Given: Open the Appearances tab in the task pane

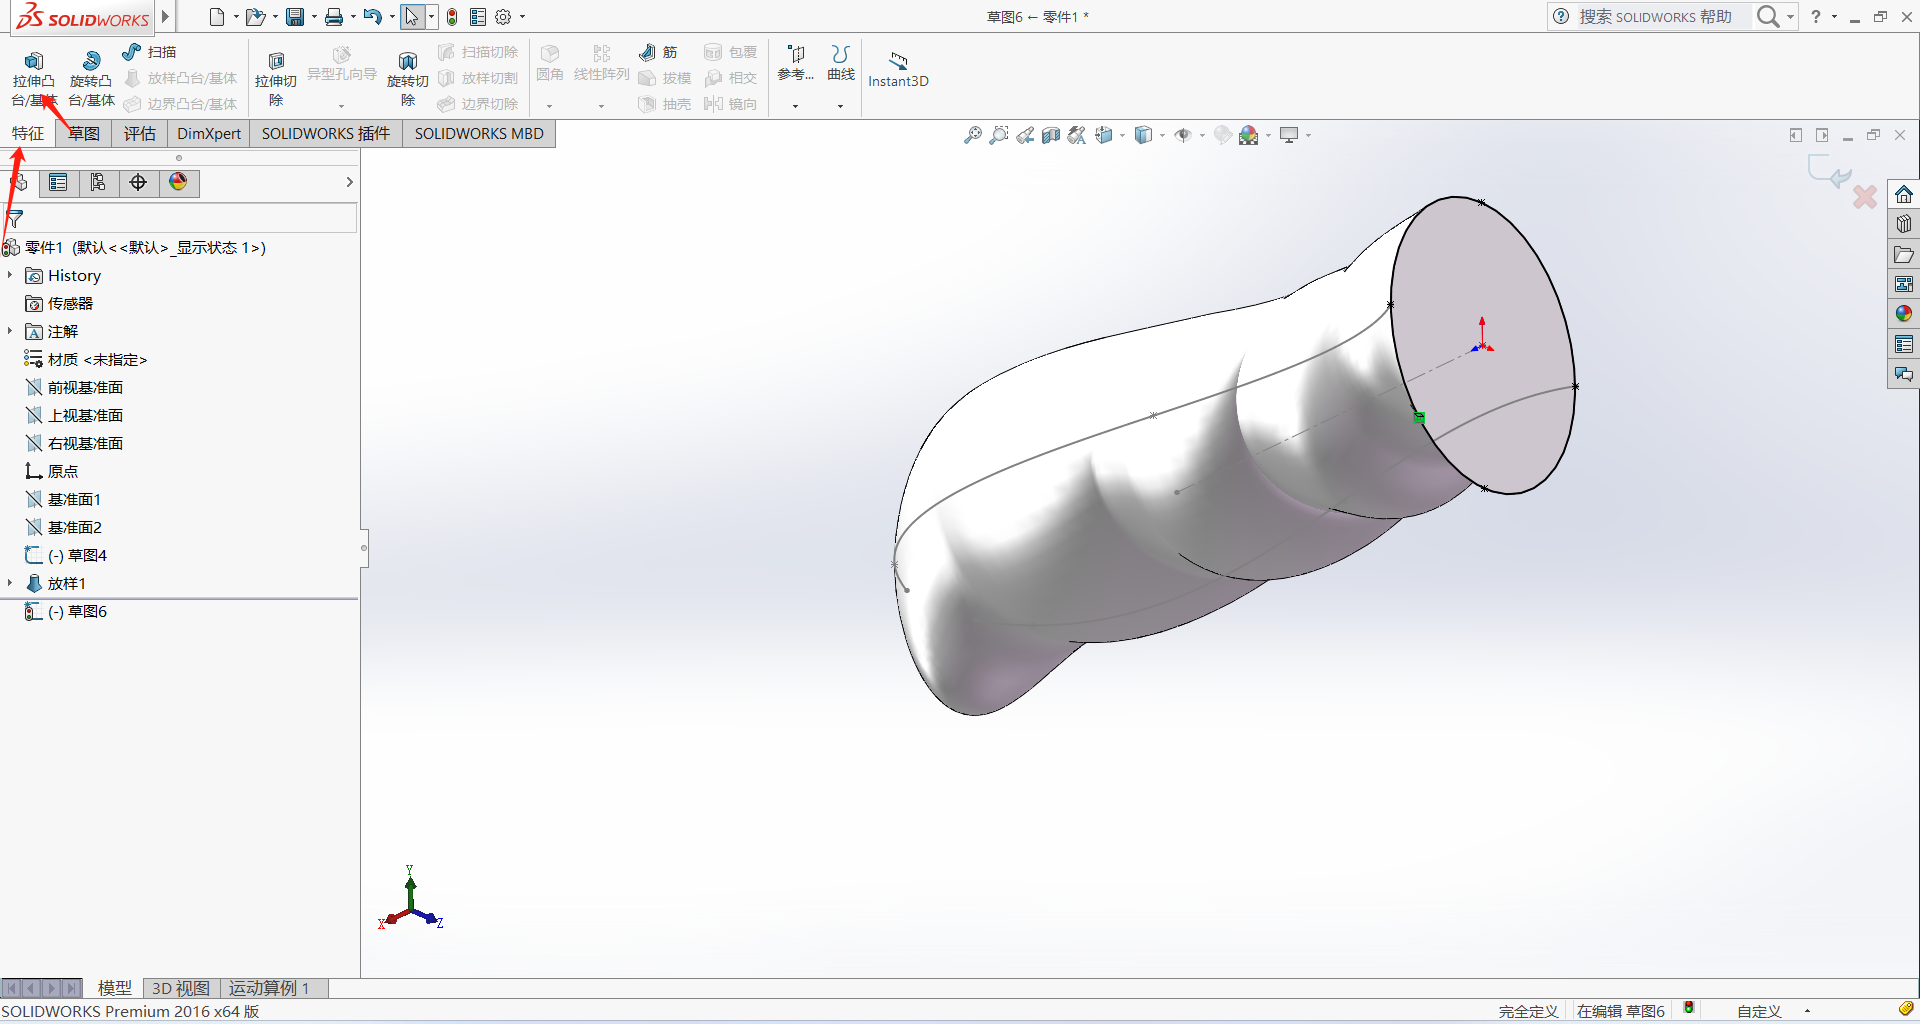Looking at the screenshot, I should click(x=1903, y=314).
